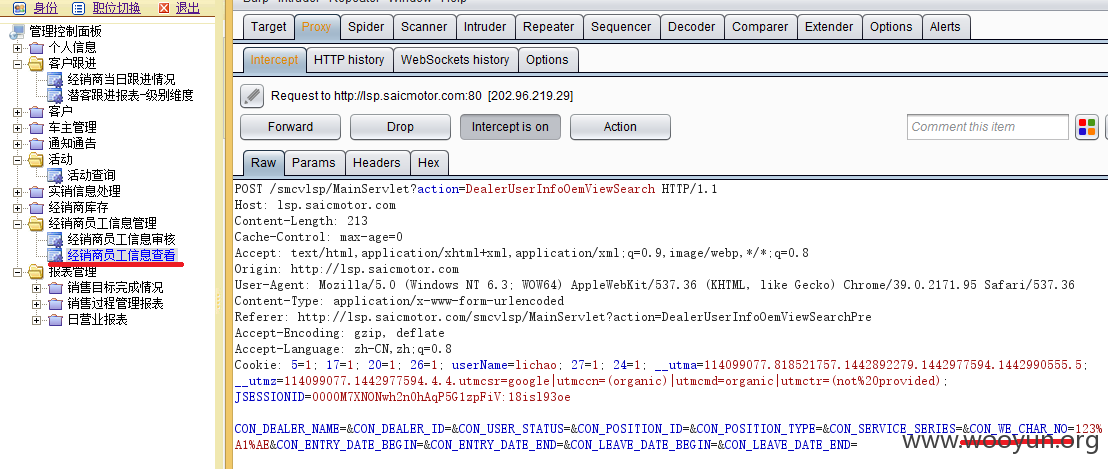The width and height of the screenshot is (1108, 469).
Task: Expand the 车主管理 tree node
Action: tap(18, 128)
